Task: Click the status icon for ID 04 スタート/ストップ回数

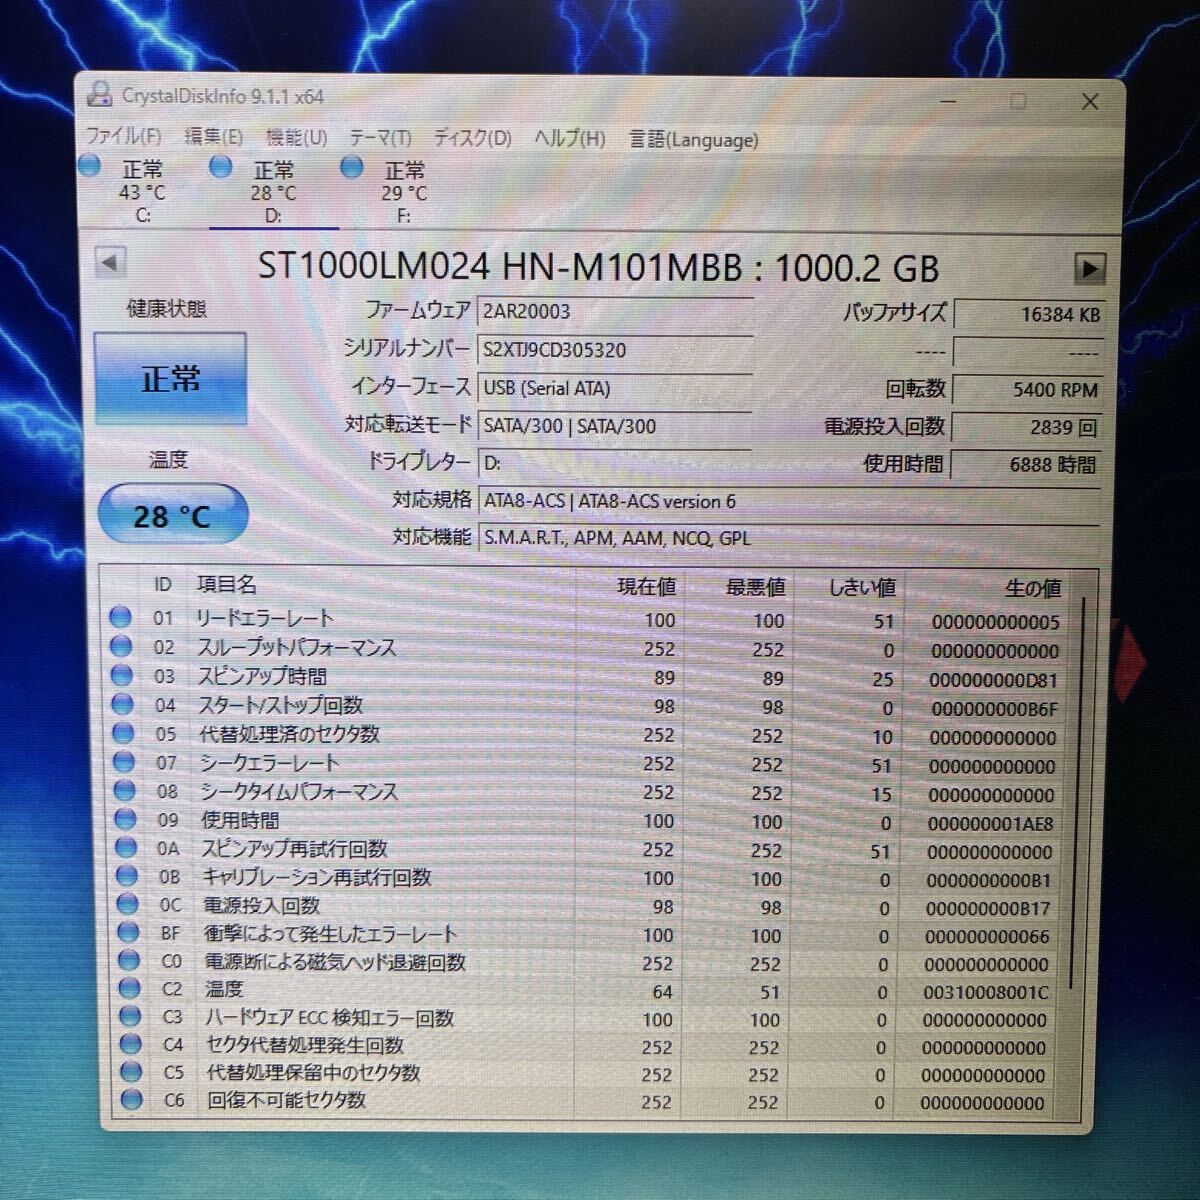Action: [122, 704]
